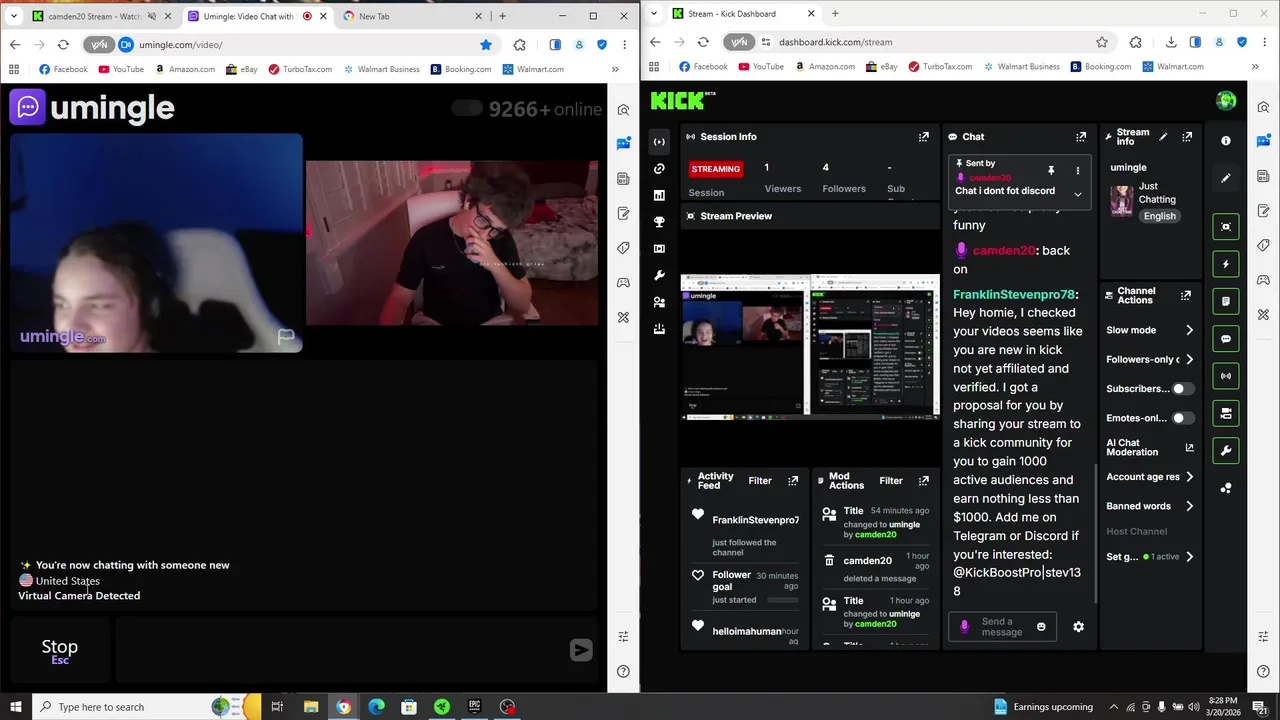Open the Kick sidebar video clips icon
This screenshot has width=1280, height=720.
659,248
